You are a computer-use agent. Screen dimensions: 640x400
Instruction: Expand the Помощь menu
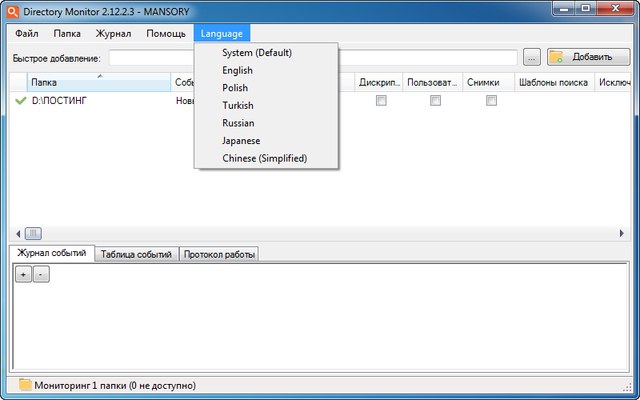[165, 33]
